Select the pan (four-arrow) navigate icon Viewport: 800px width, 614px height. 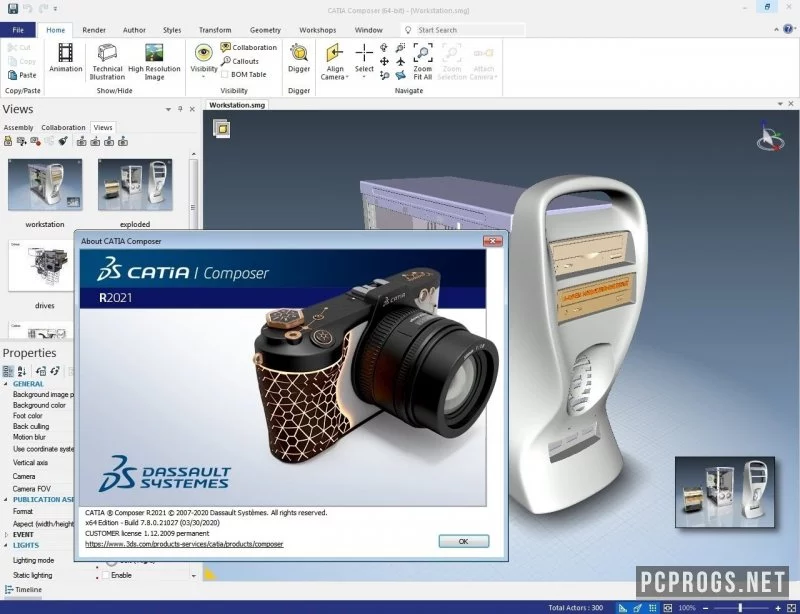point(384,62)
